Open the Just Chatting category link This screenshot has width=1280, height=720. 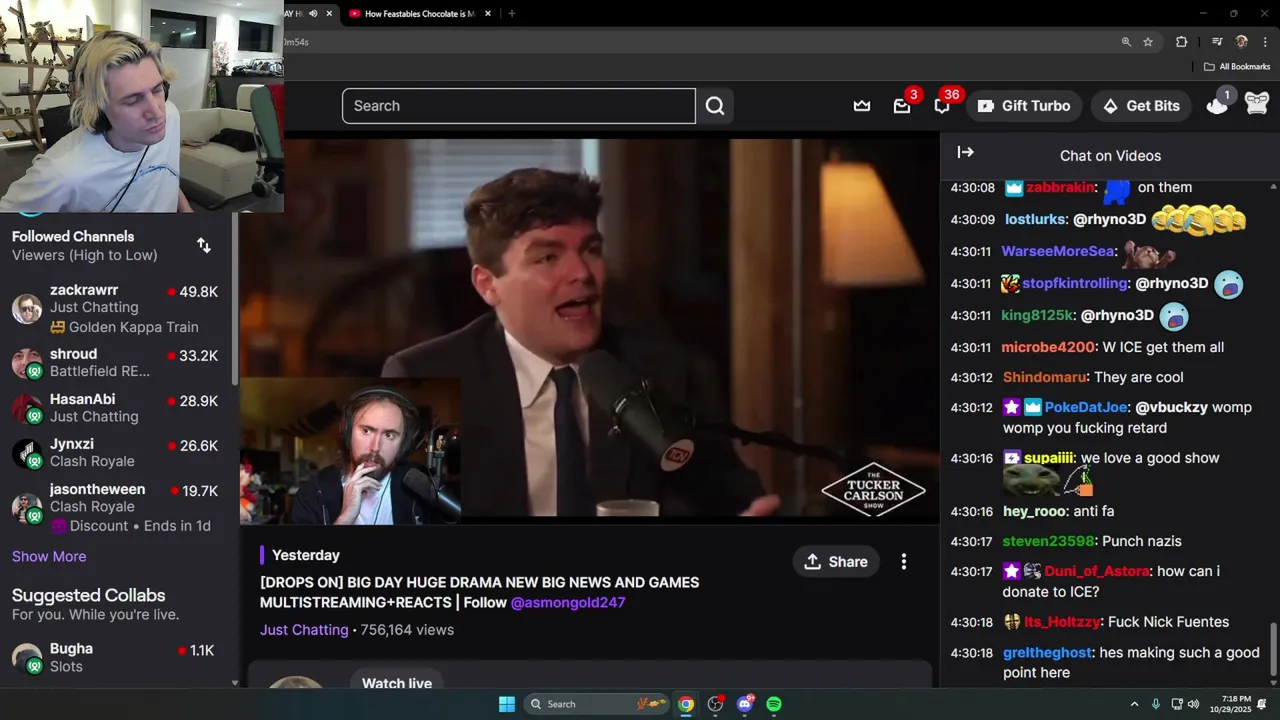[304, 630]
